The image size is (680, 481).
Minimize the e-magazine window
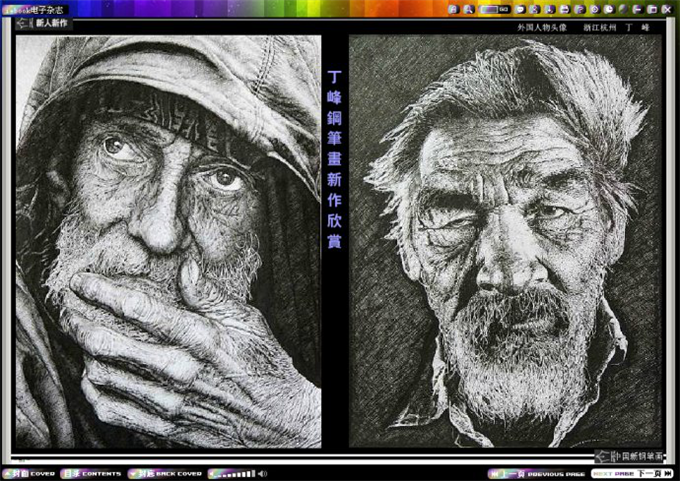click(x=638, y=9)
